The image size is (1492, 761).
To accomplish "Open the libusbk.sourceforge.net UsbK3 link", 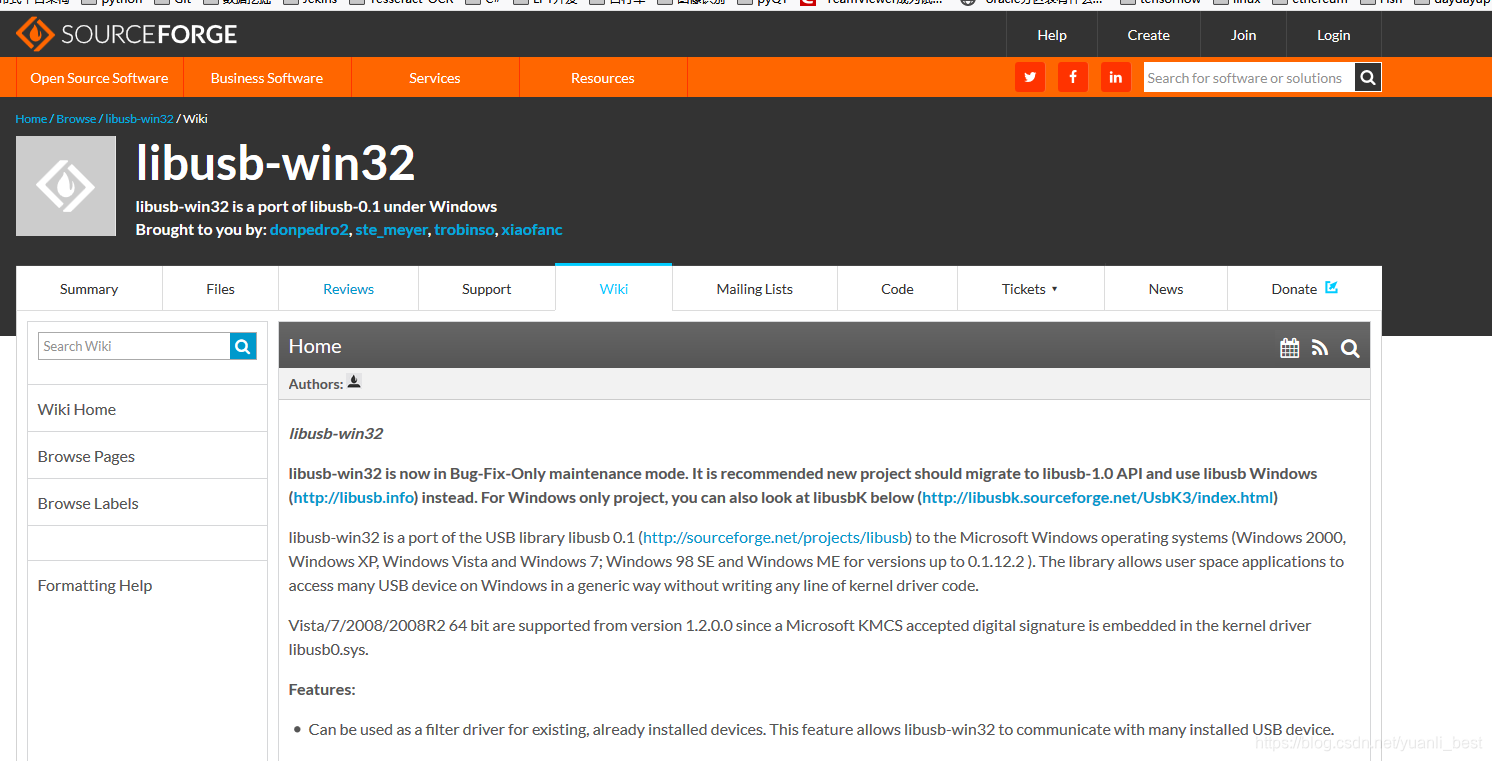I will click(1098, 498).
